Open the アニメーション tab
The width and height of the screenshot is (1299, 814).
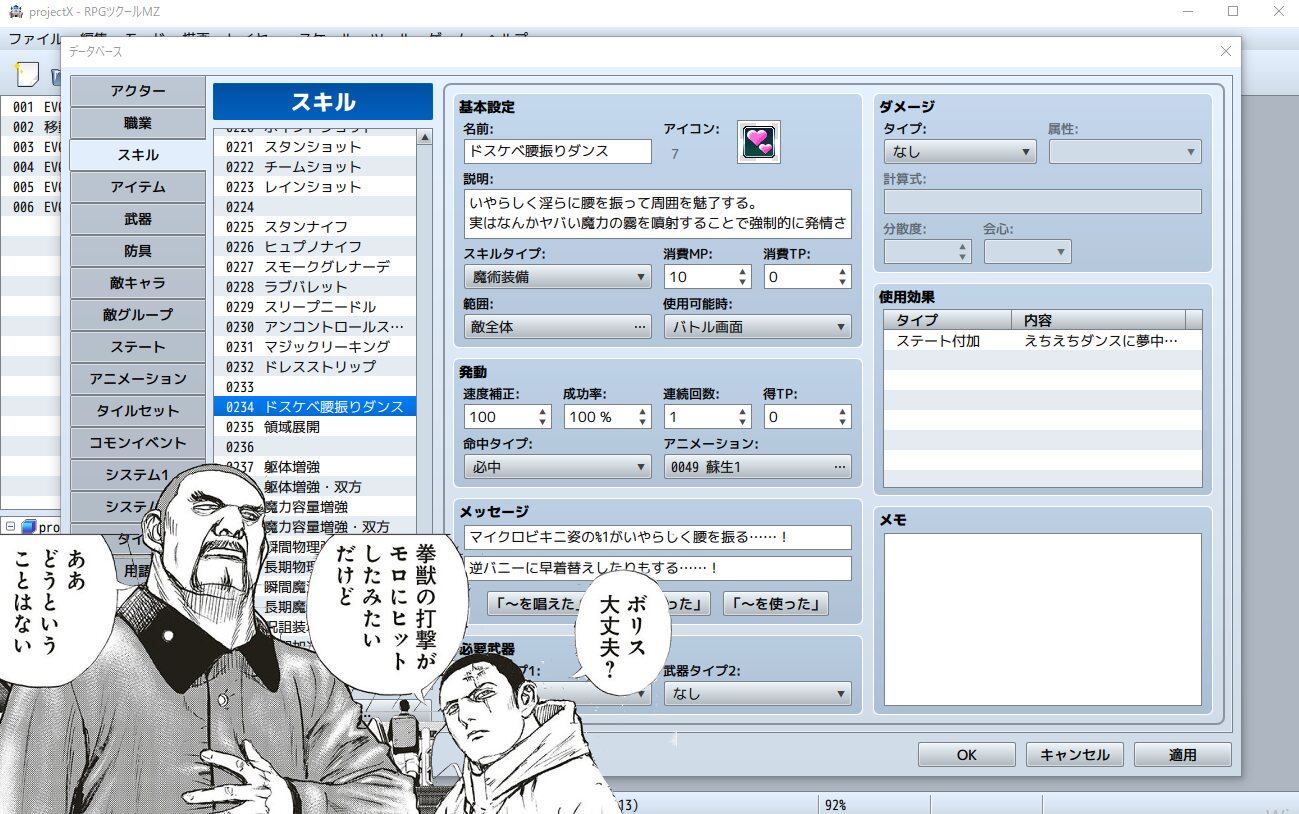(138, 378)
